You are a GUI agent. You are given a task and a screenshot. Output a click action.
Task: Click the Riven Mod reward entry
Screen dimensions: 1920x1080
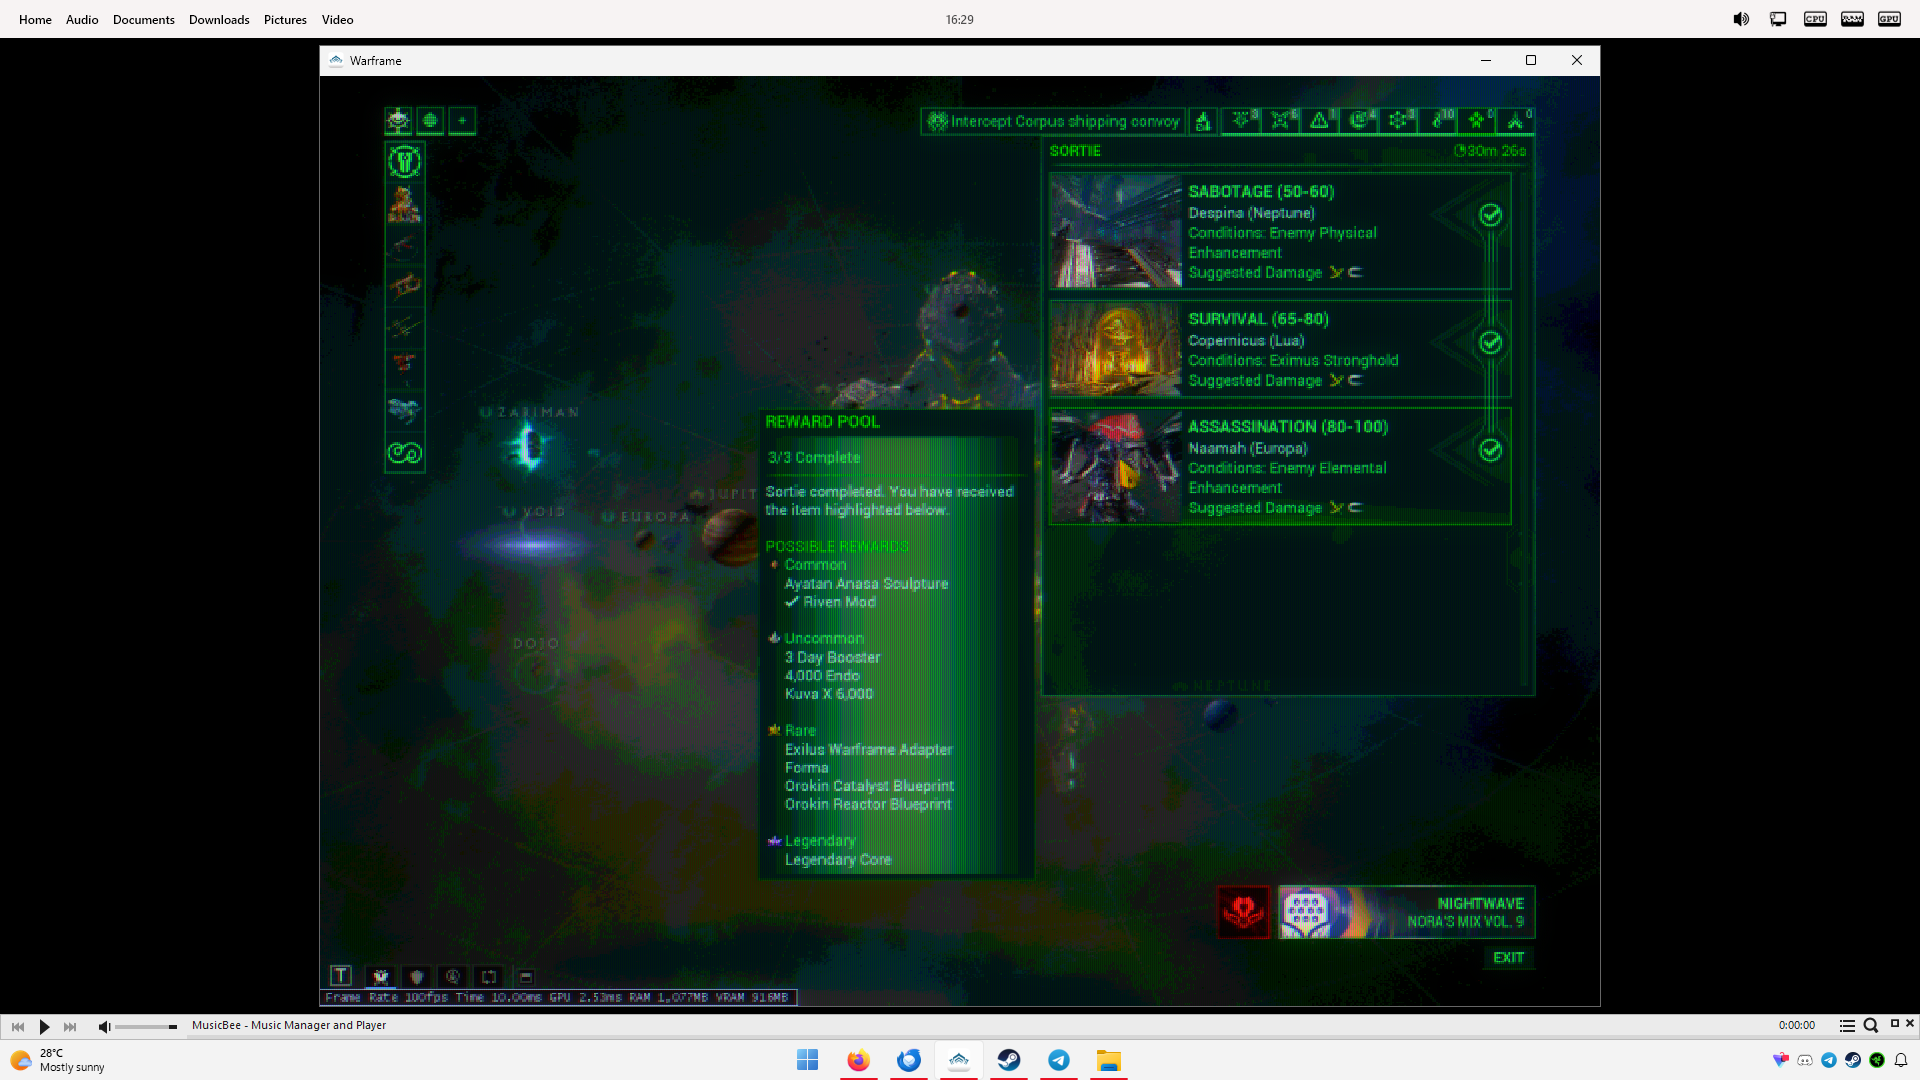[x=839, y=602]
